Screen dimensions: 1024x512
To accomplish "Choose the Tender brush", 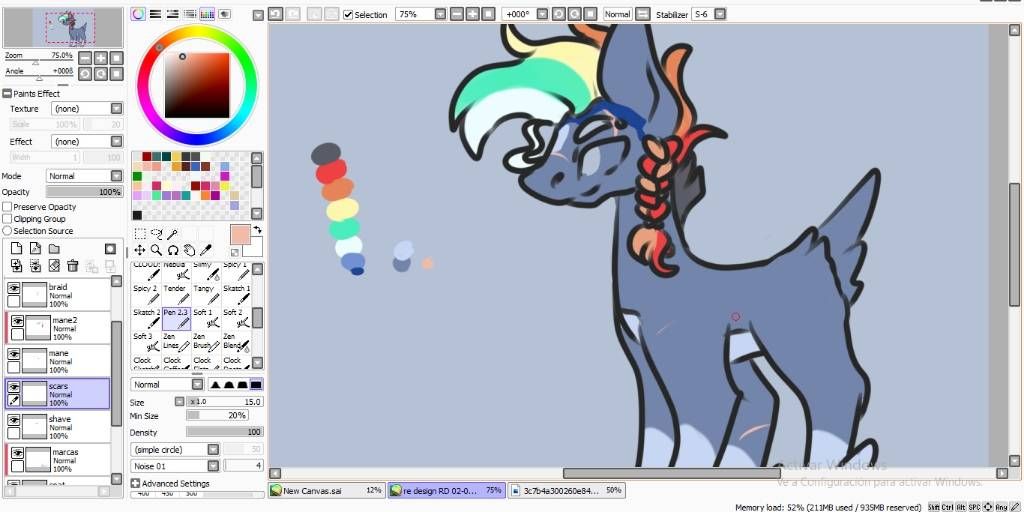I will click(x=176, y=295).
